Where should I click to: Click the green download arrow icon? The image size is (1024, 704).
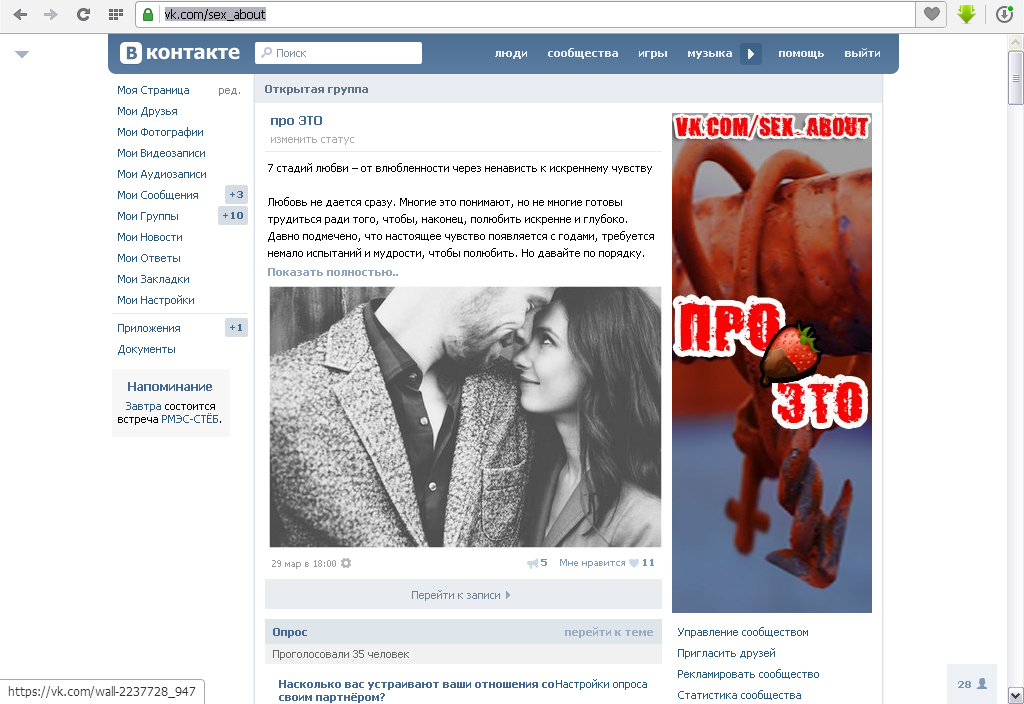pyautogui.click(x=967, y=14)
